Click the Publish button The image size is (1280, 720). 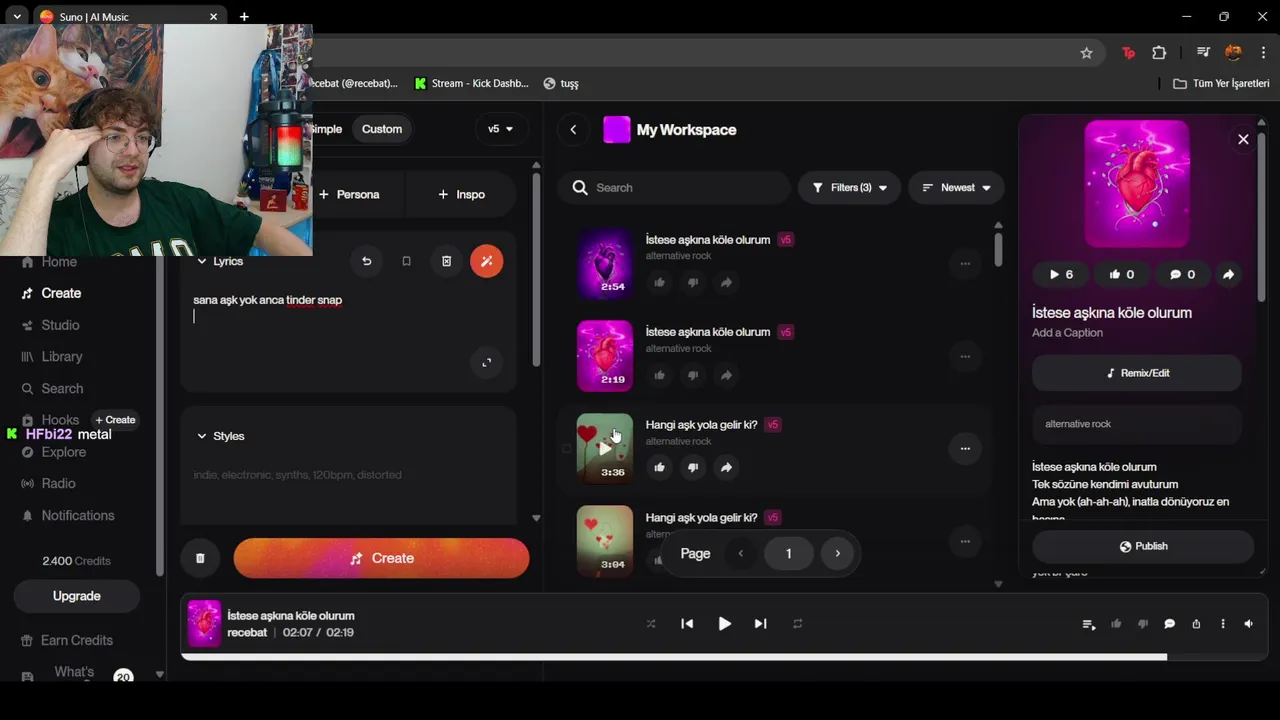[1143, 546]
